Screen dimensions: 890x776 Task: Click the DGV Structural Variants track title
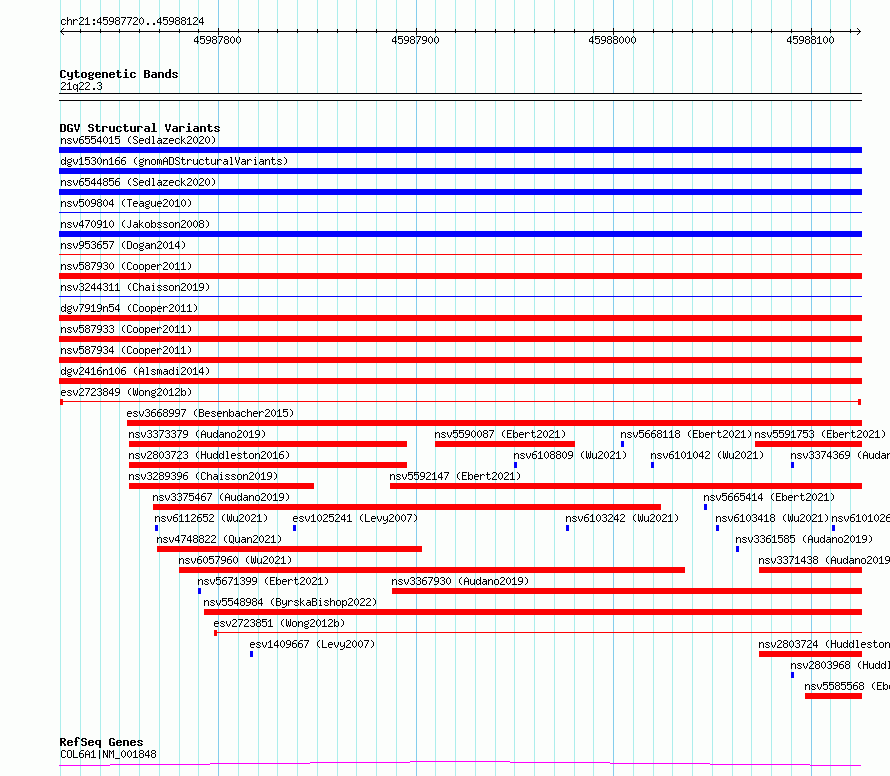(x=140, y=128)
